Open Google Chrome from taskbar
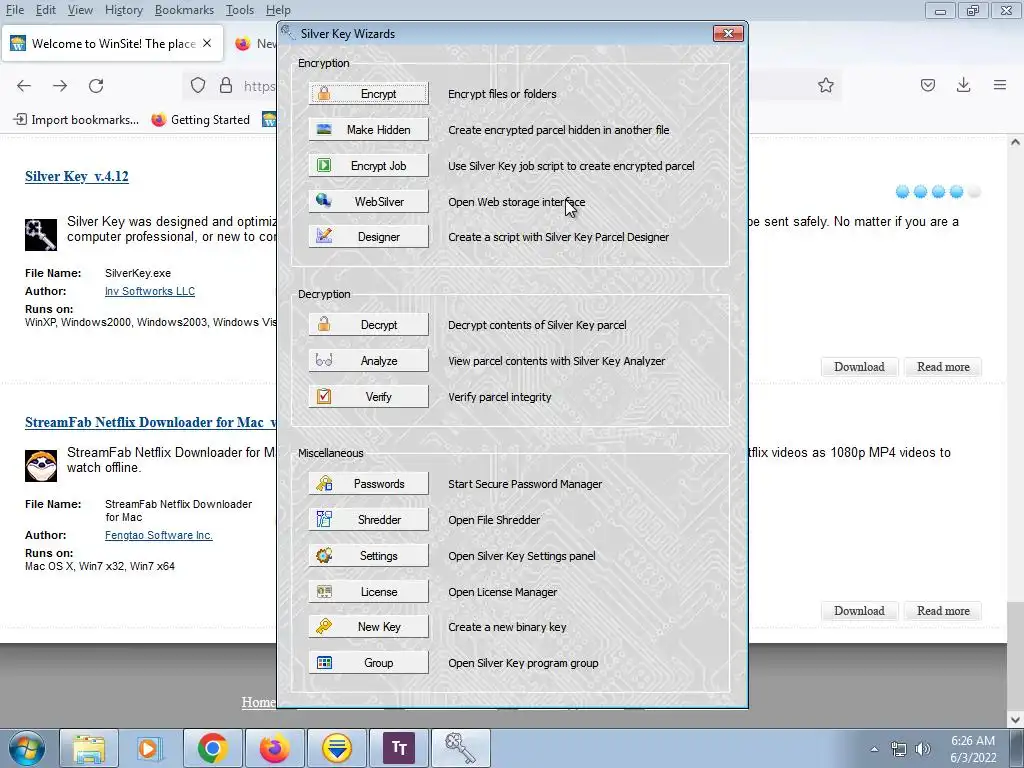 [x=212, y=748]
